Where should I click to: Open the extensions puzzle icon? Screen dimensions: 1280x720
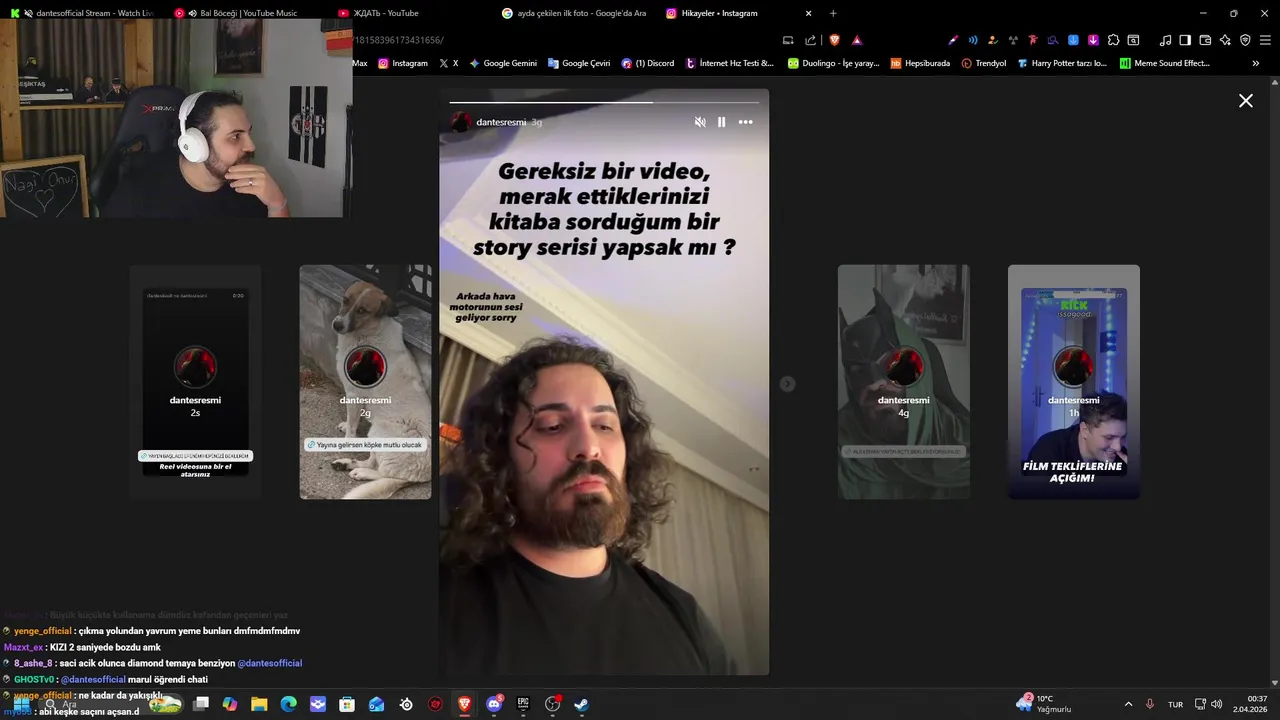point(1113,40)
